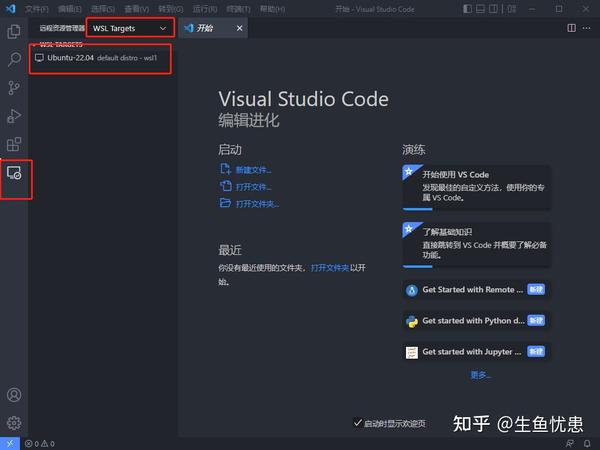Toggle the secondary side bar layout icon

(x=493, y=9)
